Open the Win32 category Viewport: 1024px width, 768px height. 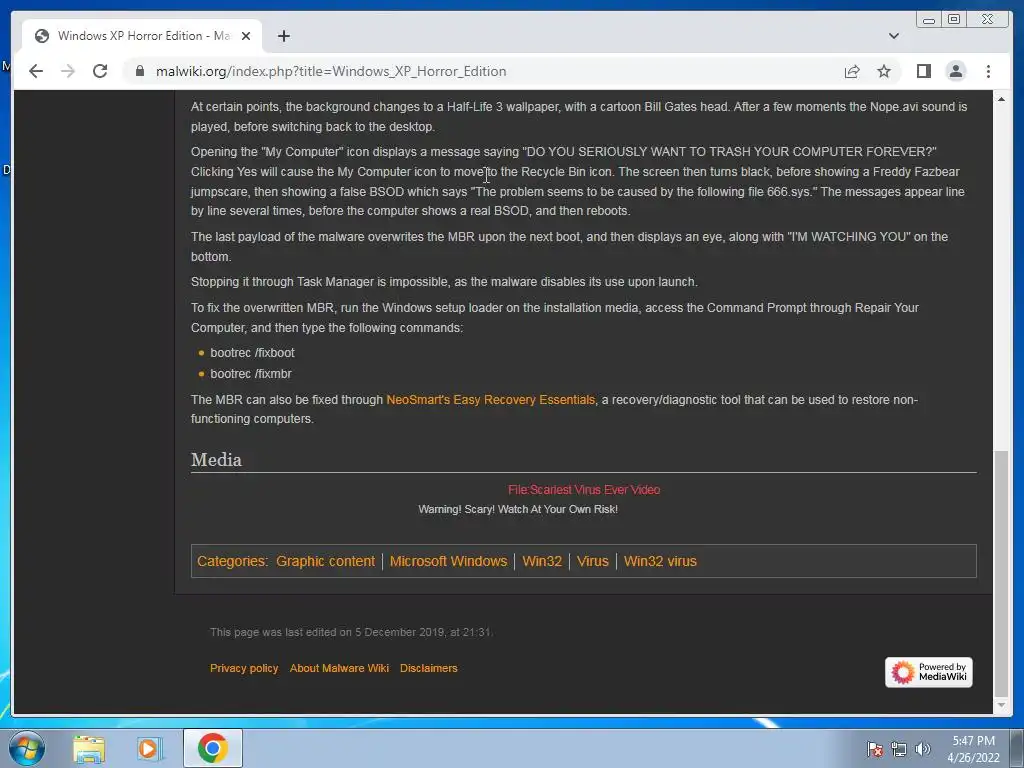point(541,561)
